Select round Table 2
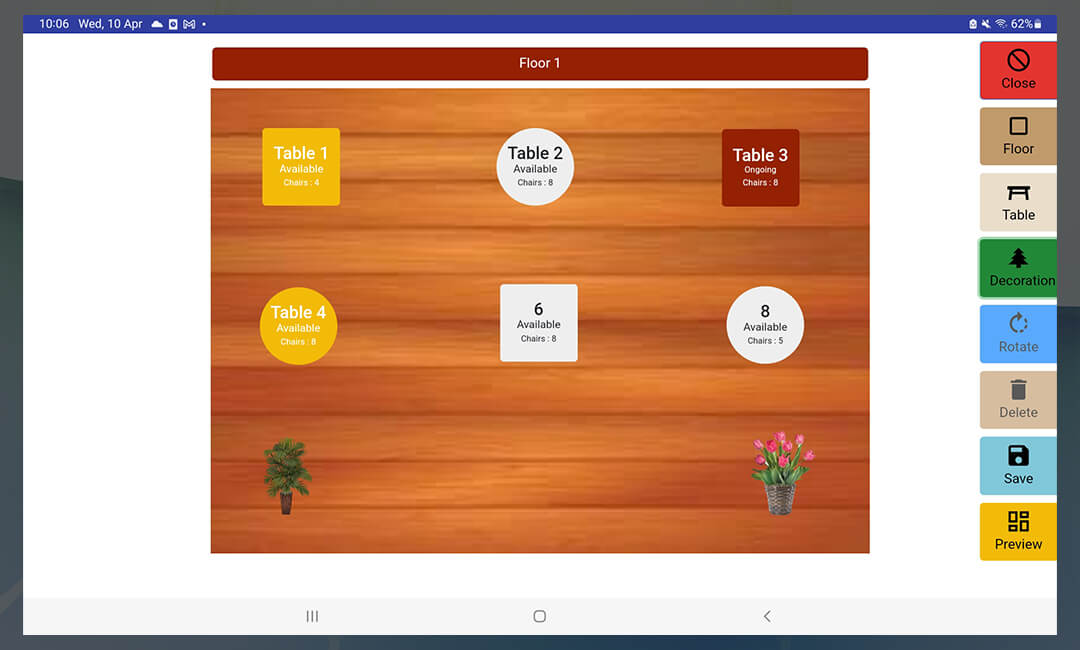 [x=535, y=167]
